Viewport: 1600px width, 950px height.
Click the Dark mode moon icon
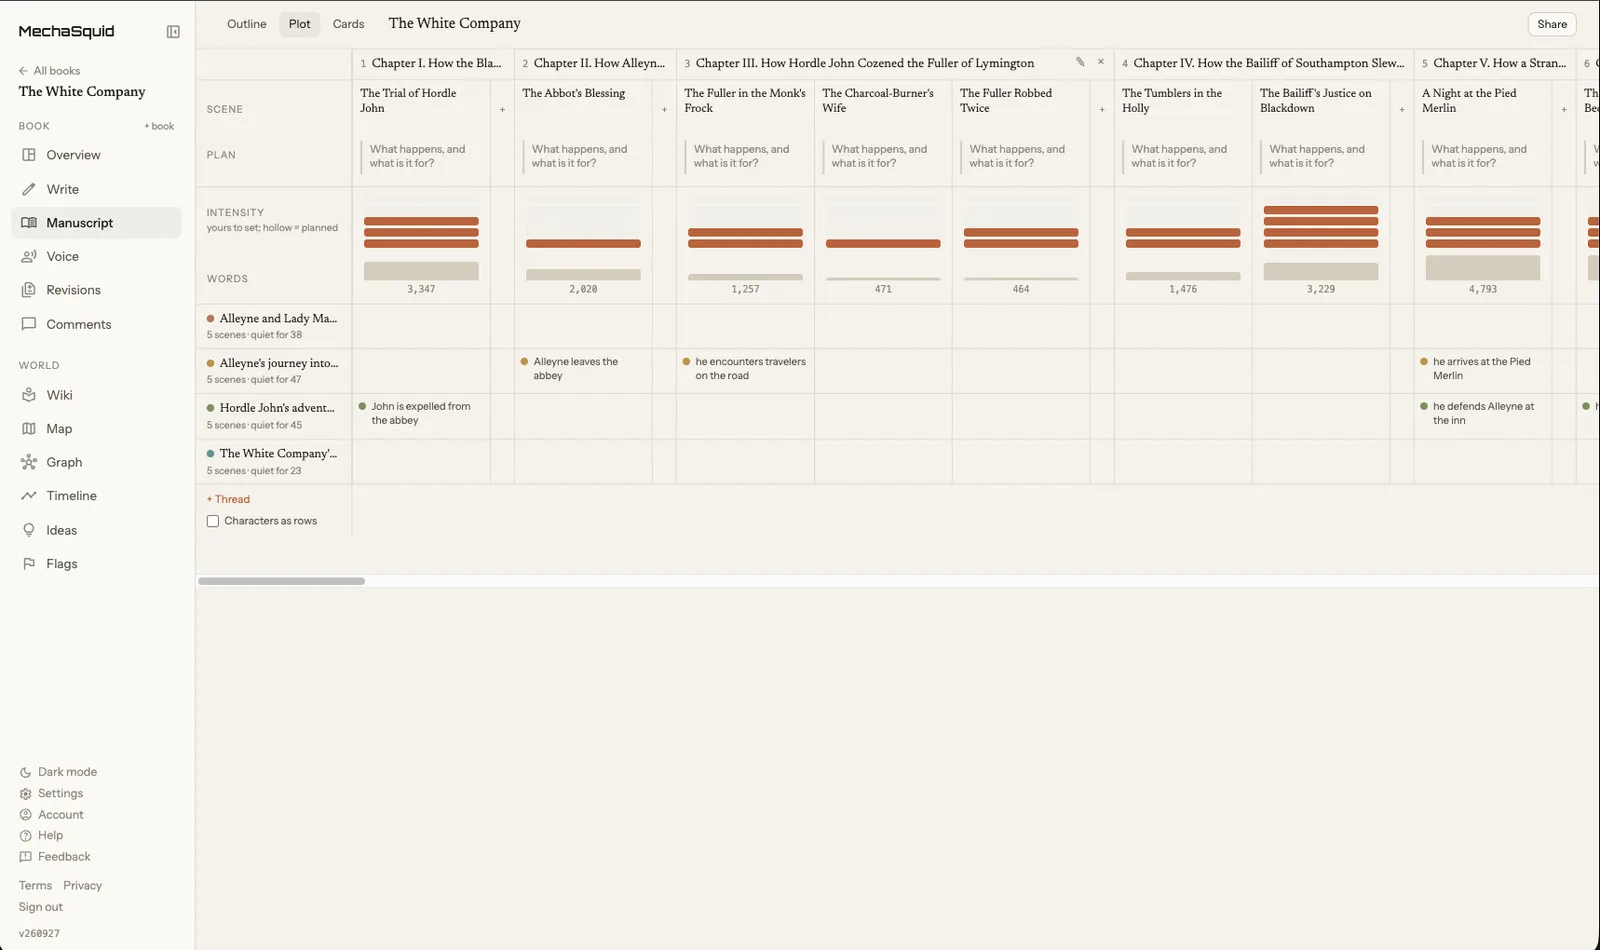(25, 772)
